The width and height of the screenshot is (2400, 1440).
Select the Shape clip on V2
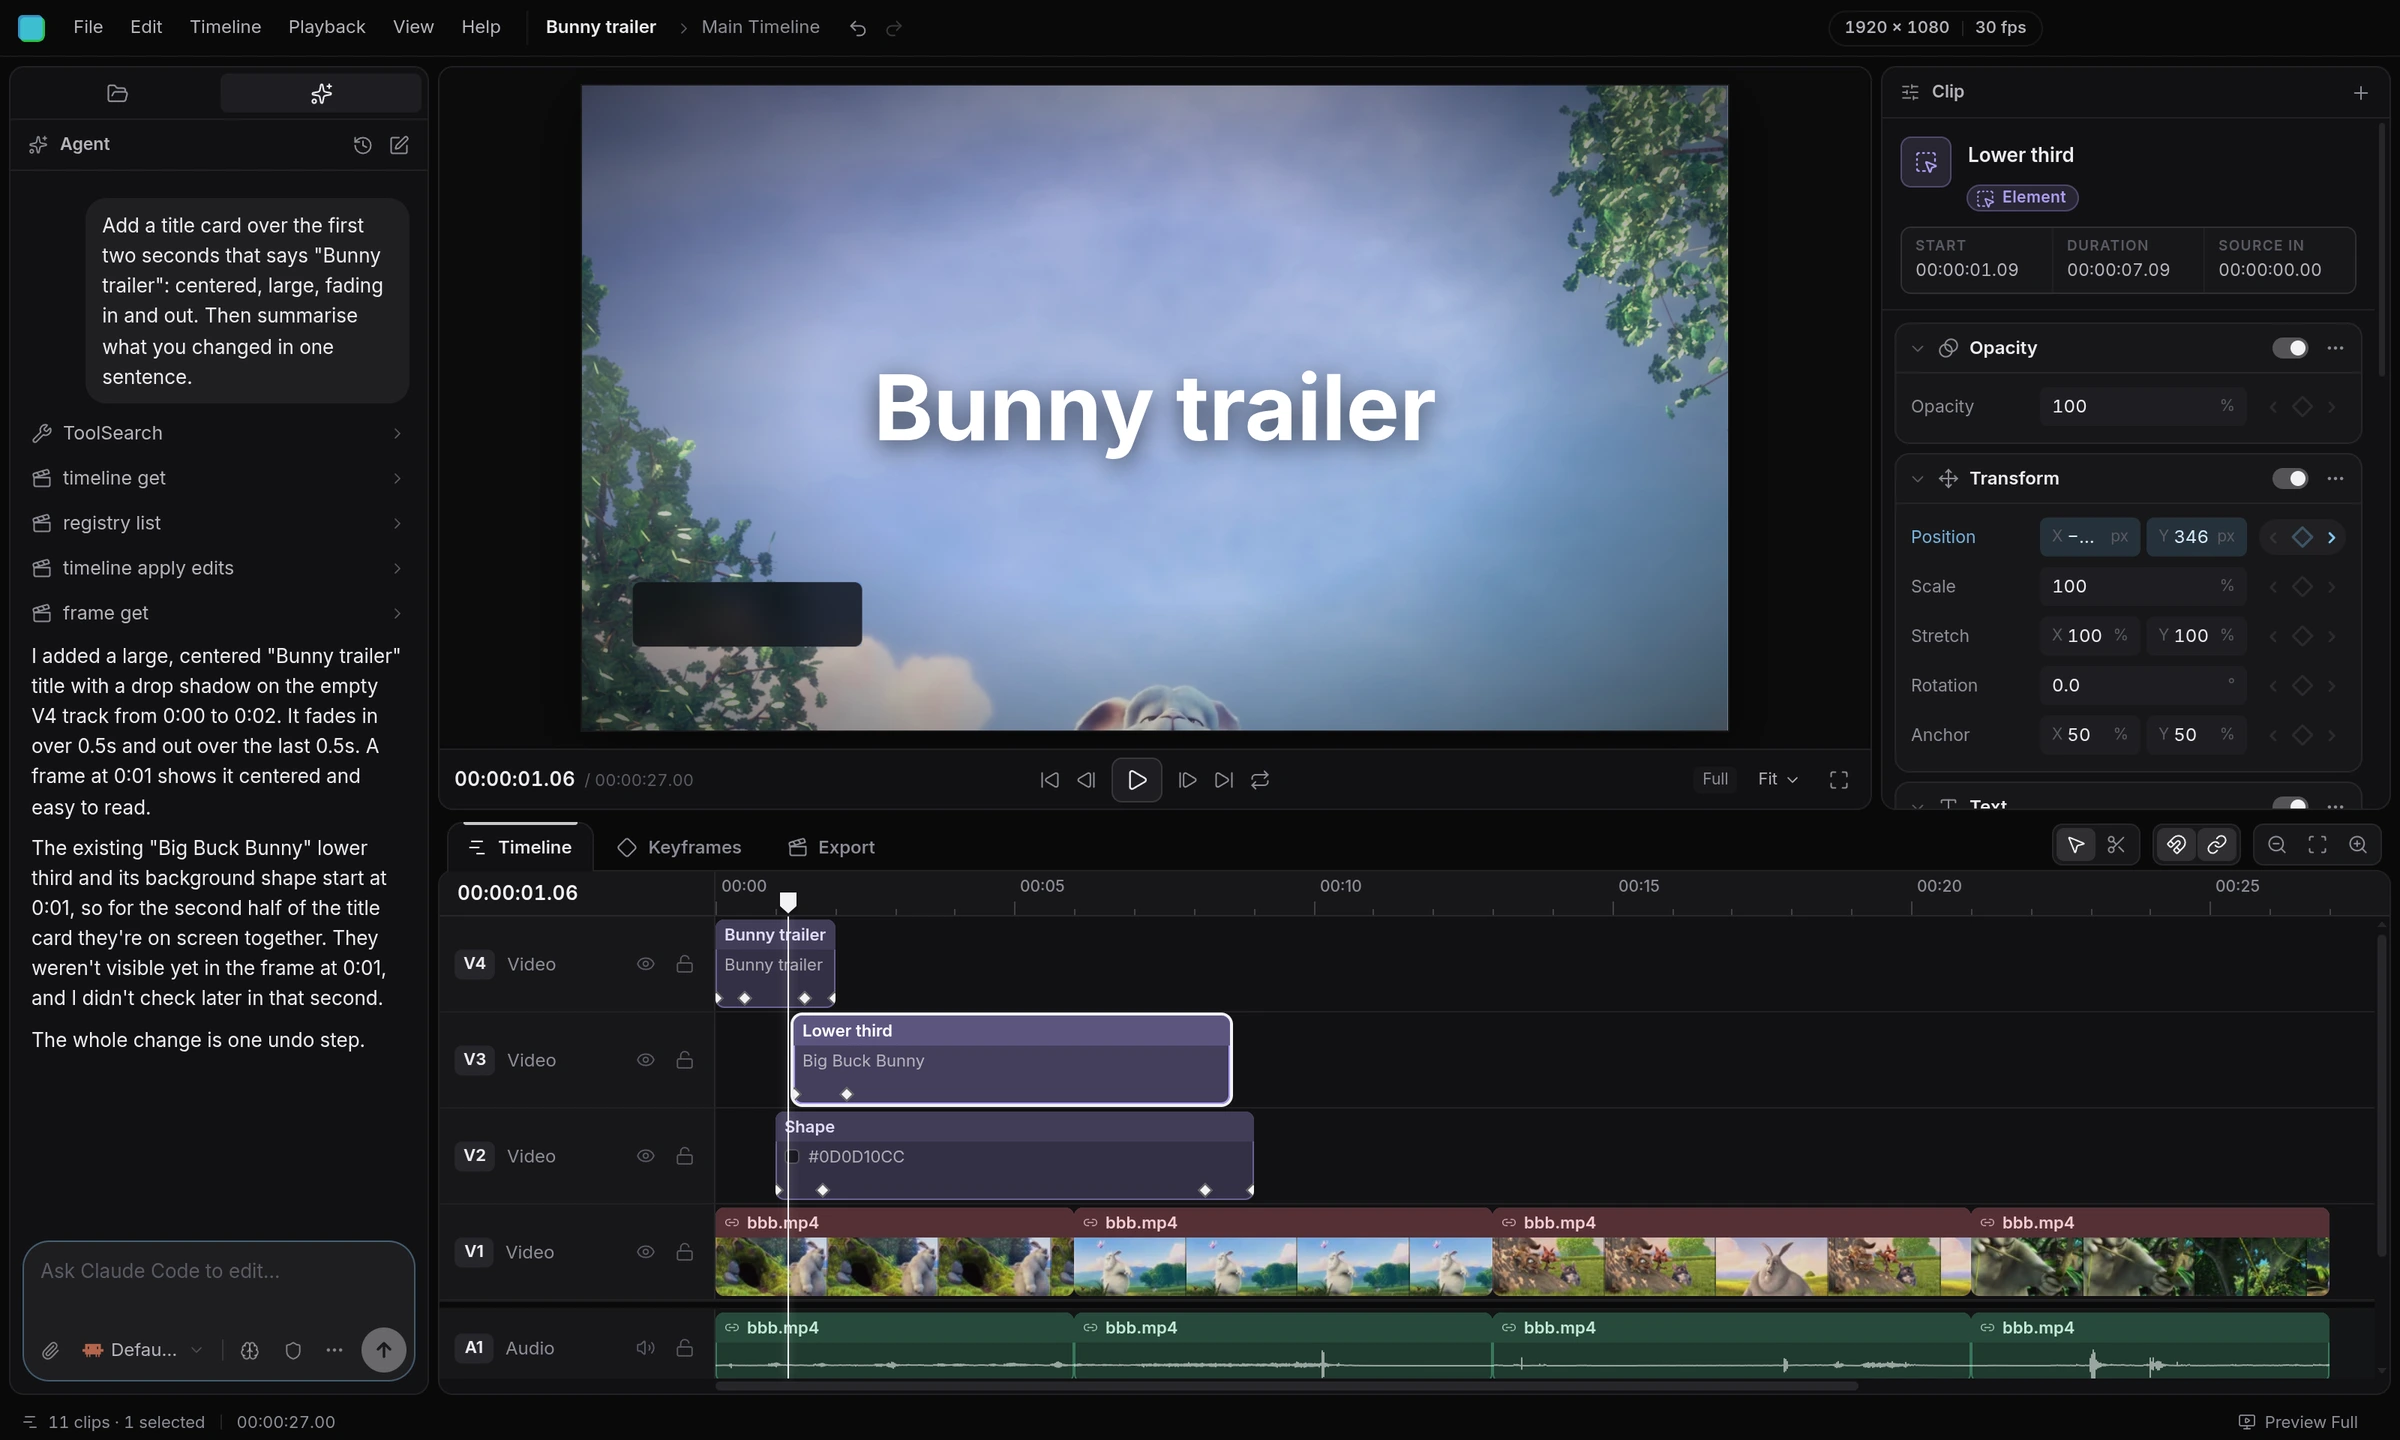1014,1155
